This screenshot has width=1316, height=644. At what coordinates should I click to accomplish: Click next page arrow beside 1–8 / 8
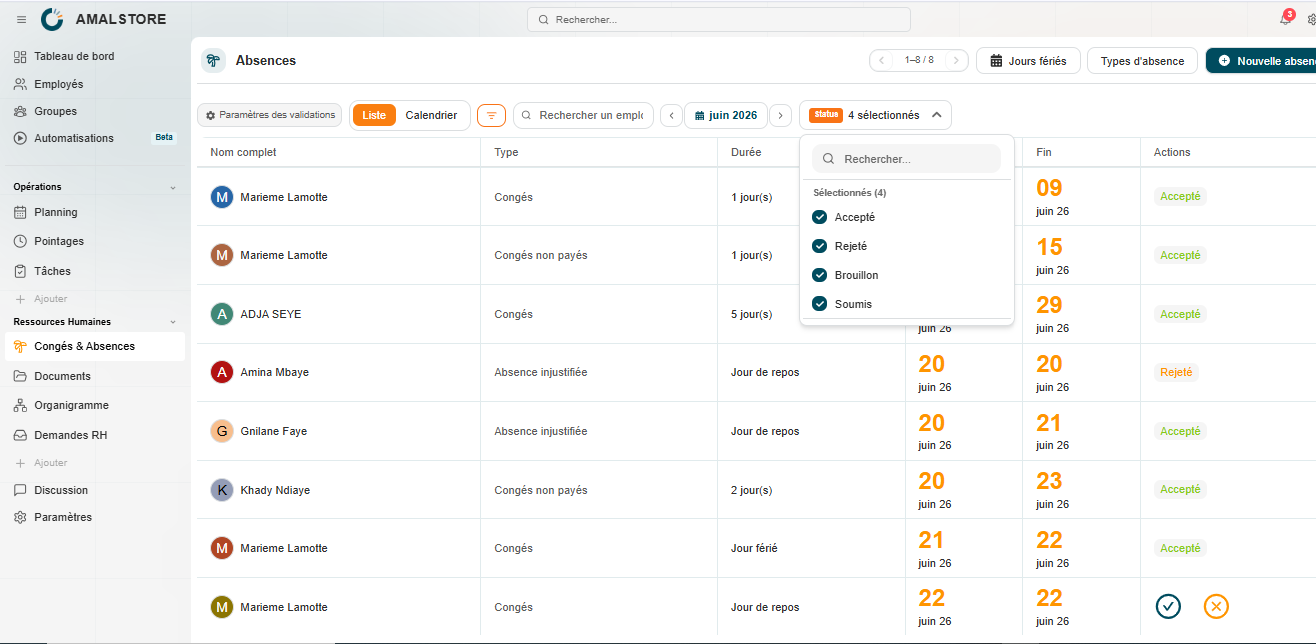957,61
